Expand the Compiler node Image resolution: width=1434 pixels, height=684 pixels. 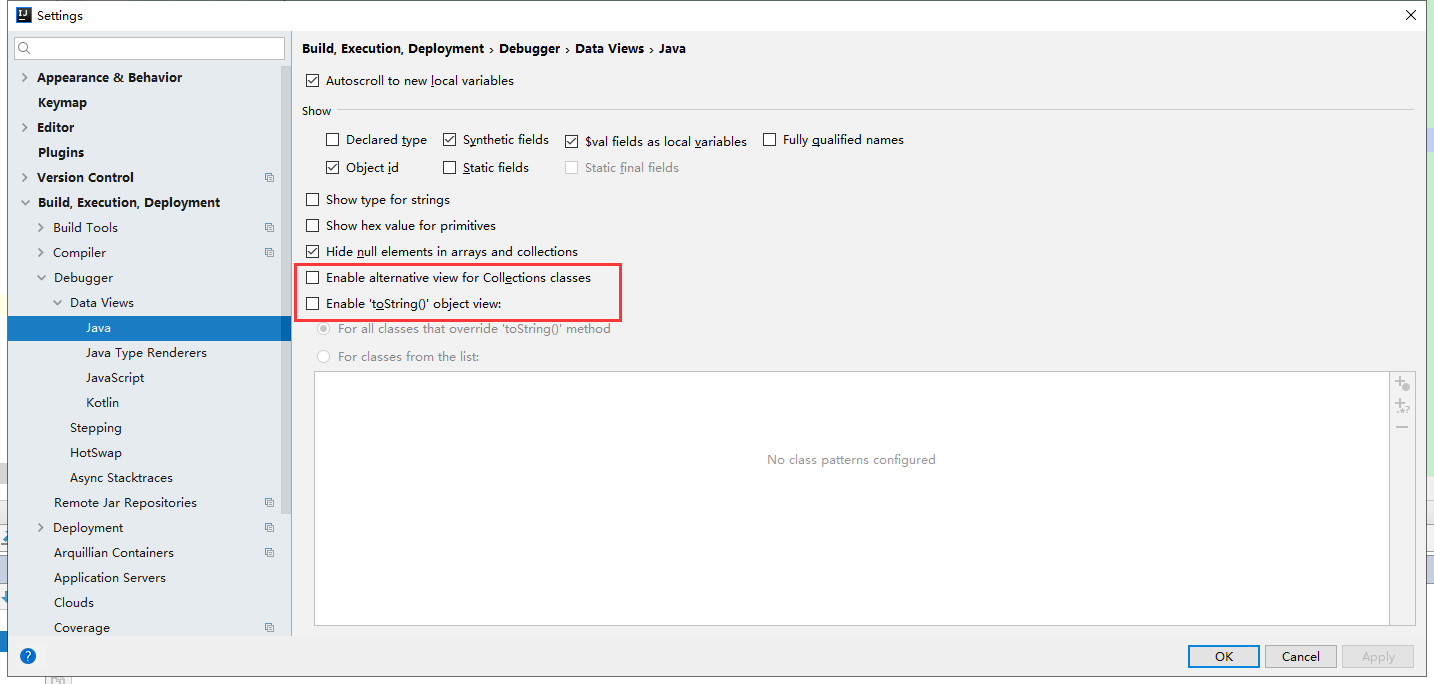click(x=41, y=252)
